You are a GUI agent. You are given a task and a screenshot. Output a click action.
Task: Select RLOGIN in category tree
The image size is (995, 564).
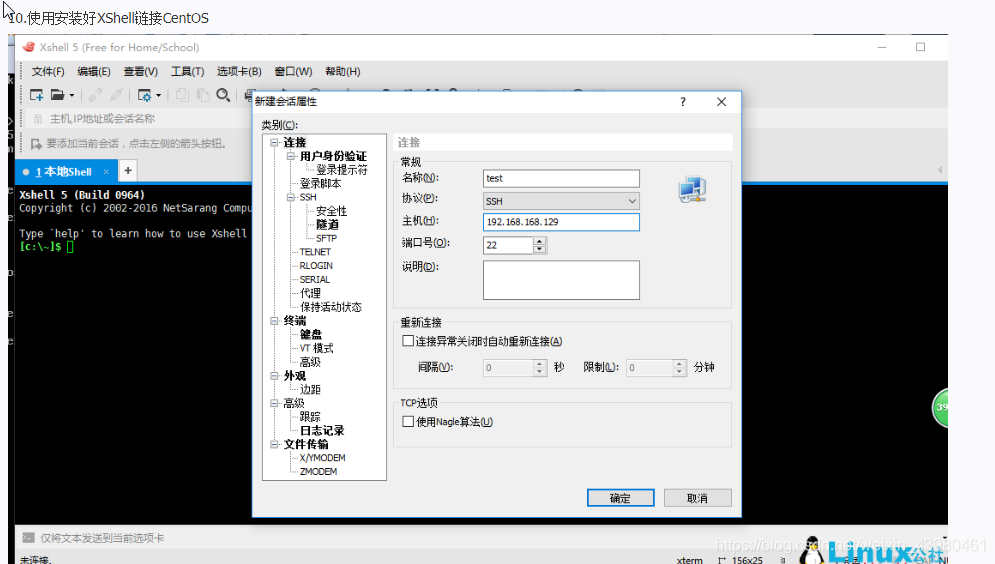pyautogui.click(x=316, y=266)
